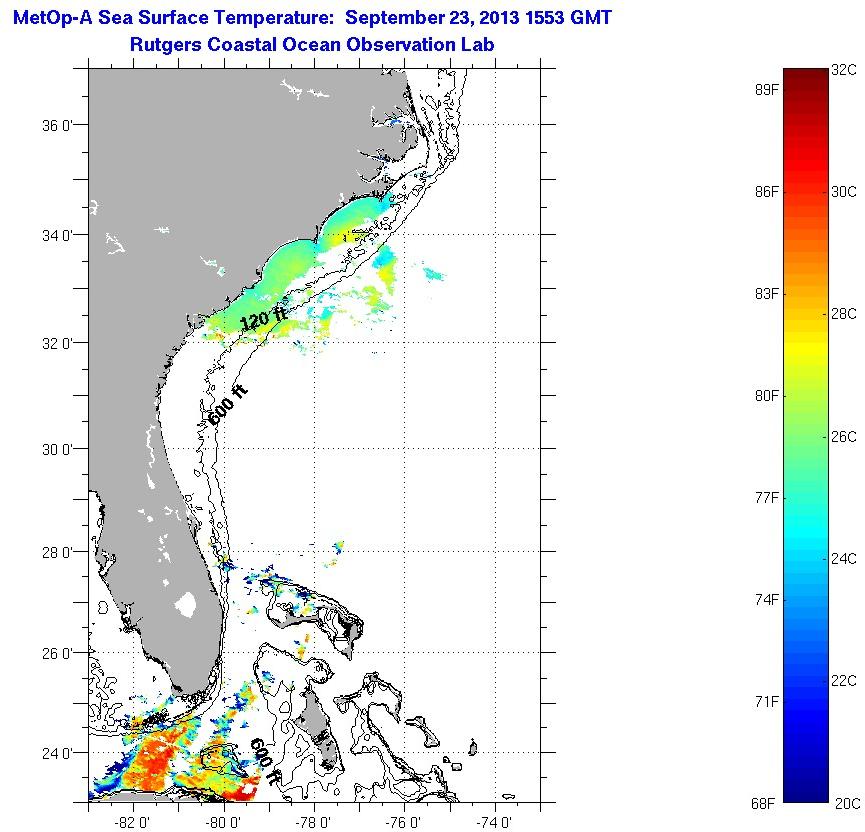Viewport: 865px width, 832px height.
Task: Click the 600 ft contour label near Cuba
Action: pyautogui.click(x=267, y=761)
